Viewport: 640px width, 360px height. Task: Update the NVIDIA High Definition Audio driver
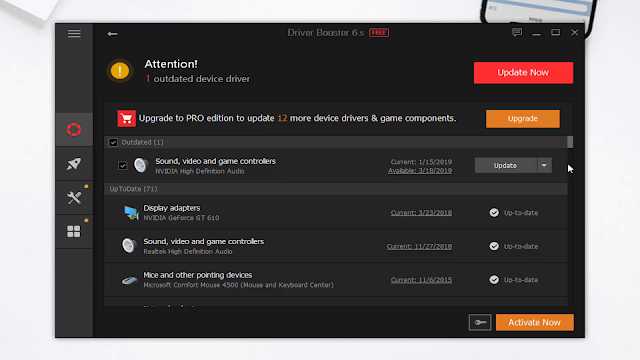(x=505, y=165)
